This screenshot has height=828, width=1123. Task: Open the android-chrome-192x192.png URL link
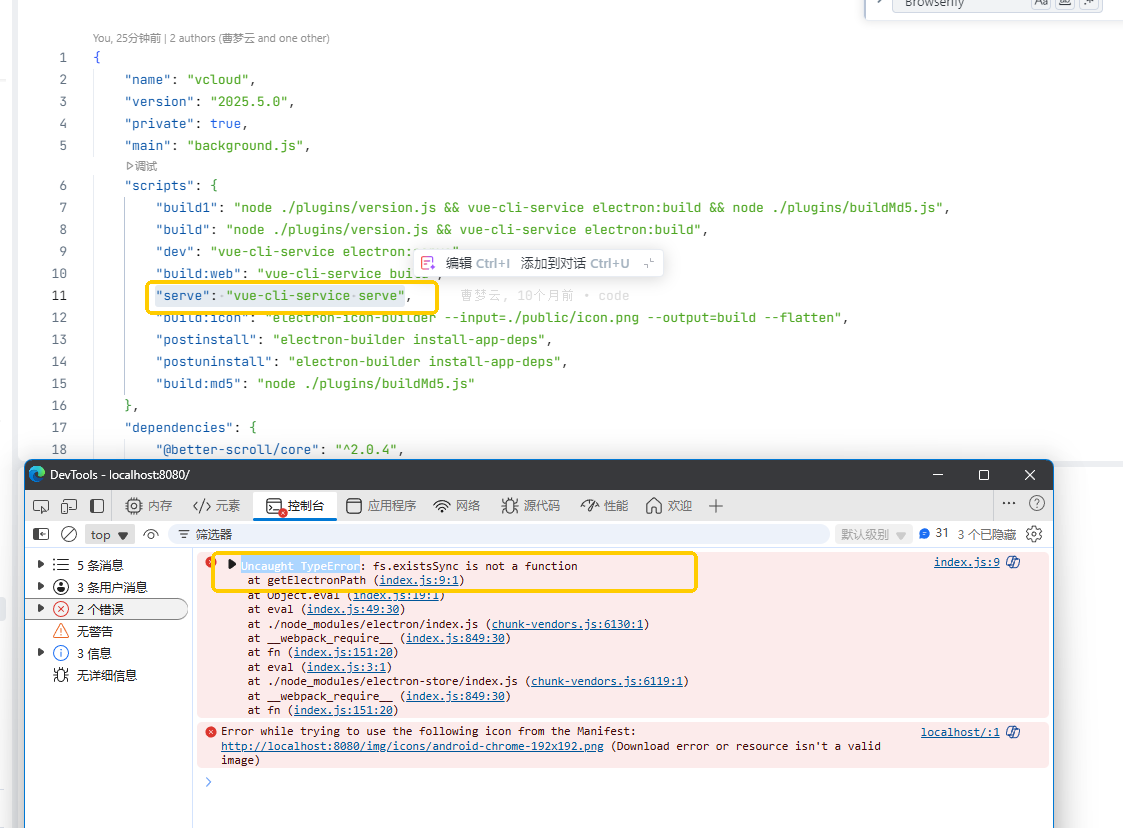412,746
